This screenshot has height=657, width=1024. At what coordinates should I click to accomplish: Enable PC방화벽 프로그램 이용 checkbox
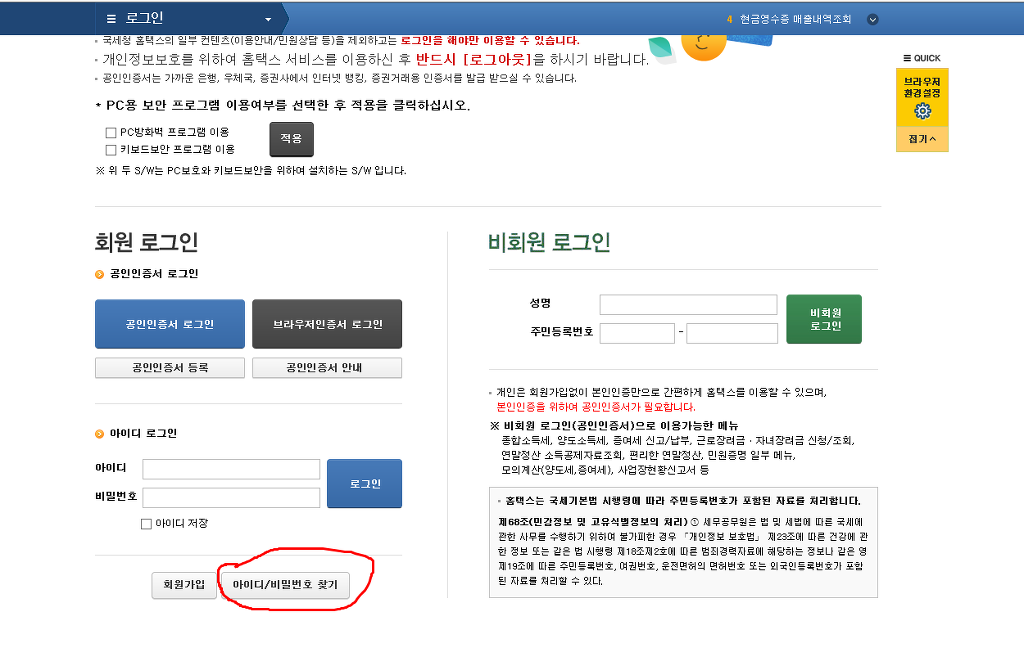[x=111, y=133]
